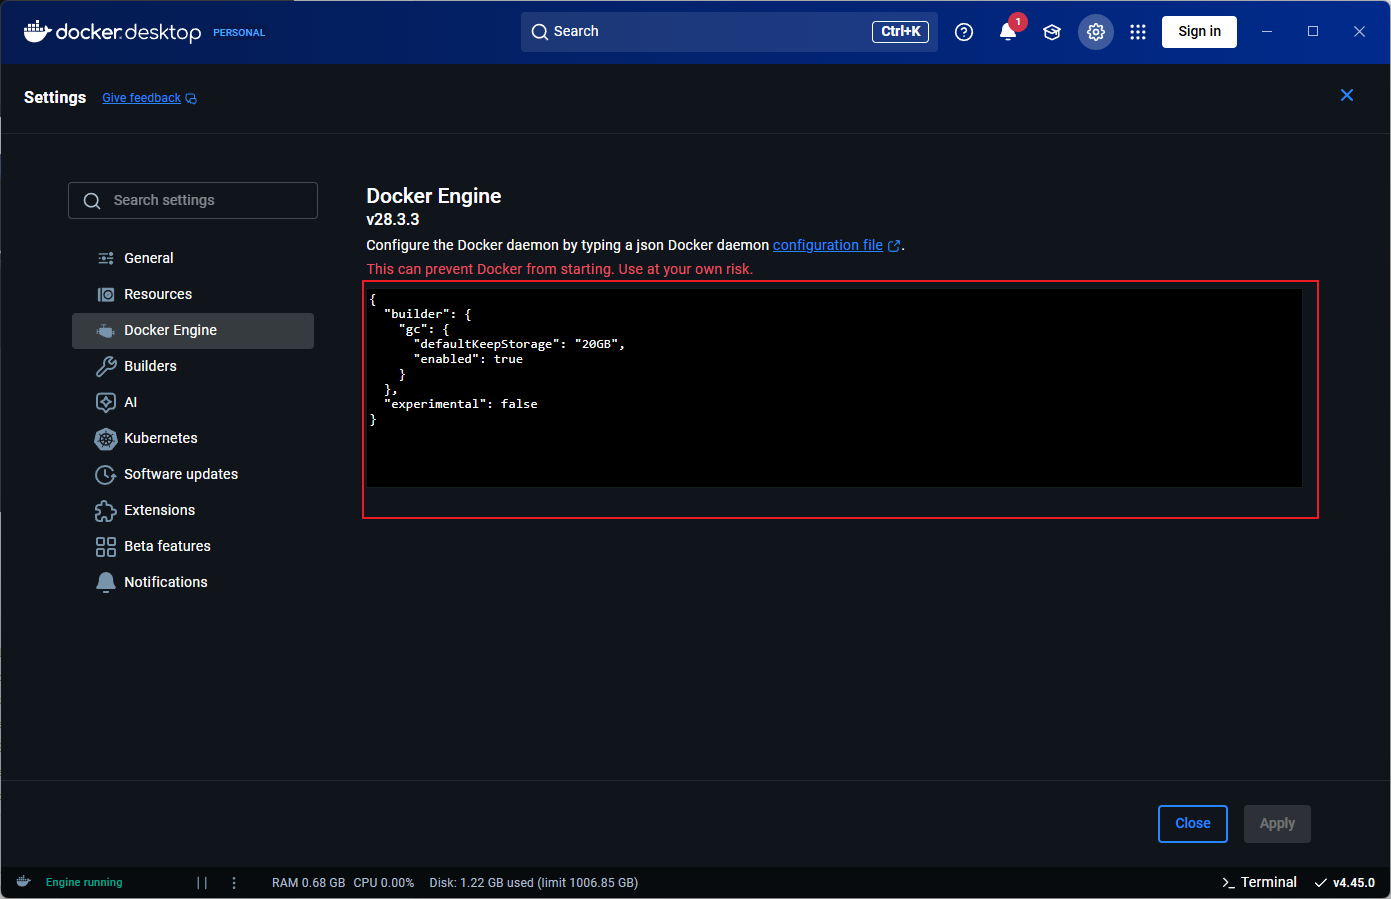Open the configuration file documentation link
The width and height of the screenshot is (1391, 899).
(827, 244)
